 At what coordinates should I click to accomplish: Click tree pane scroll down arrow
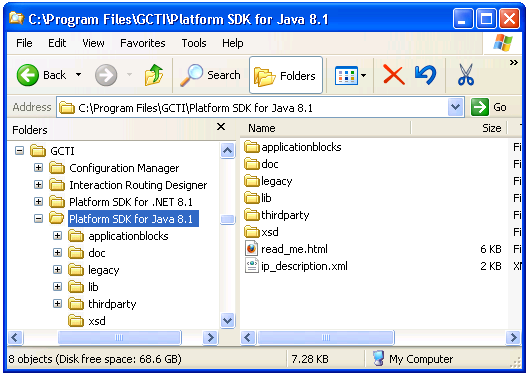point(228,320)
